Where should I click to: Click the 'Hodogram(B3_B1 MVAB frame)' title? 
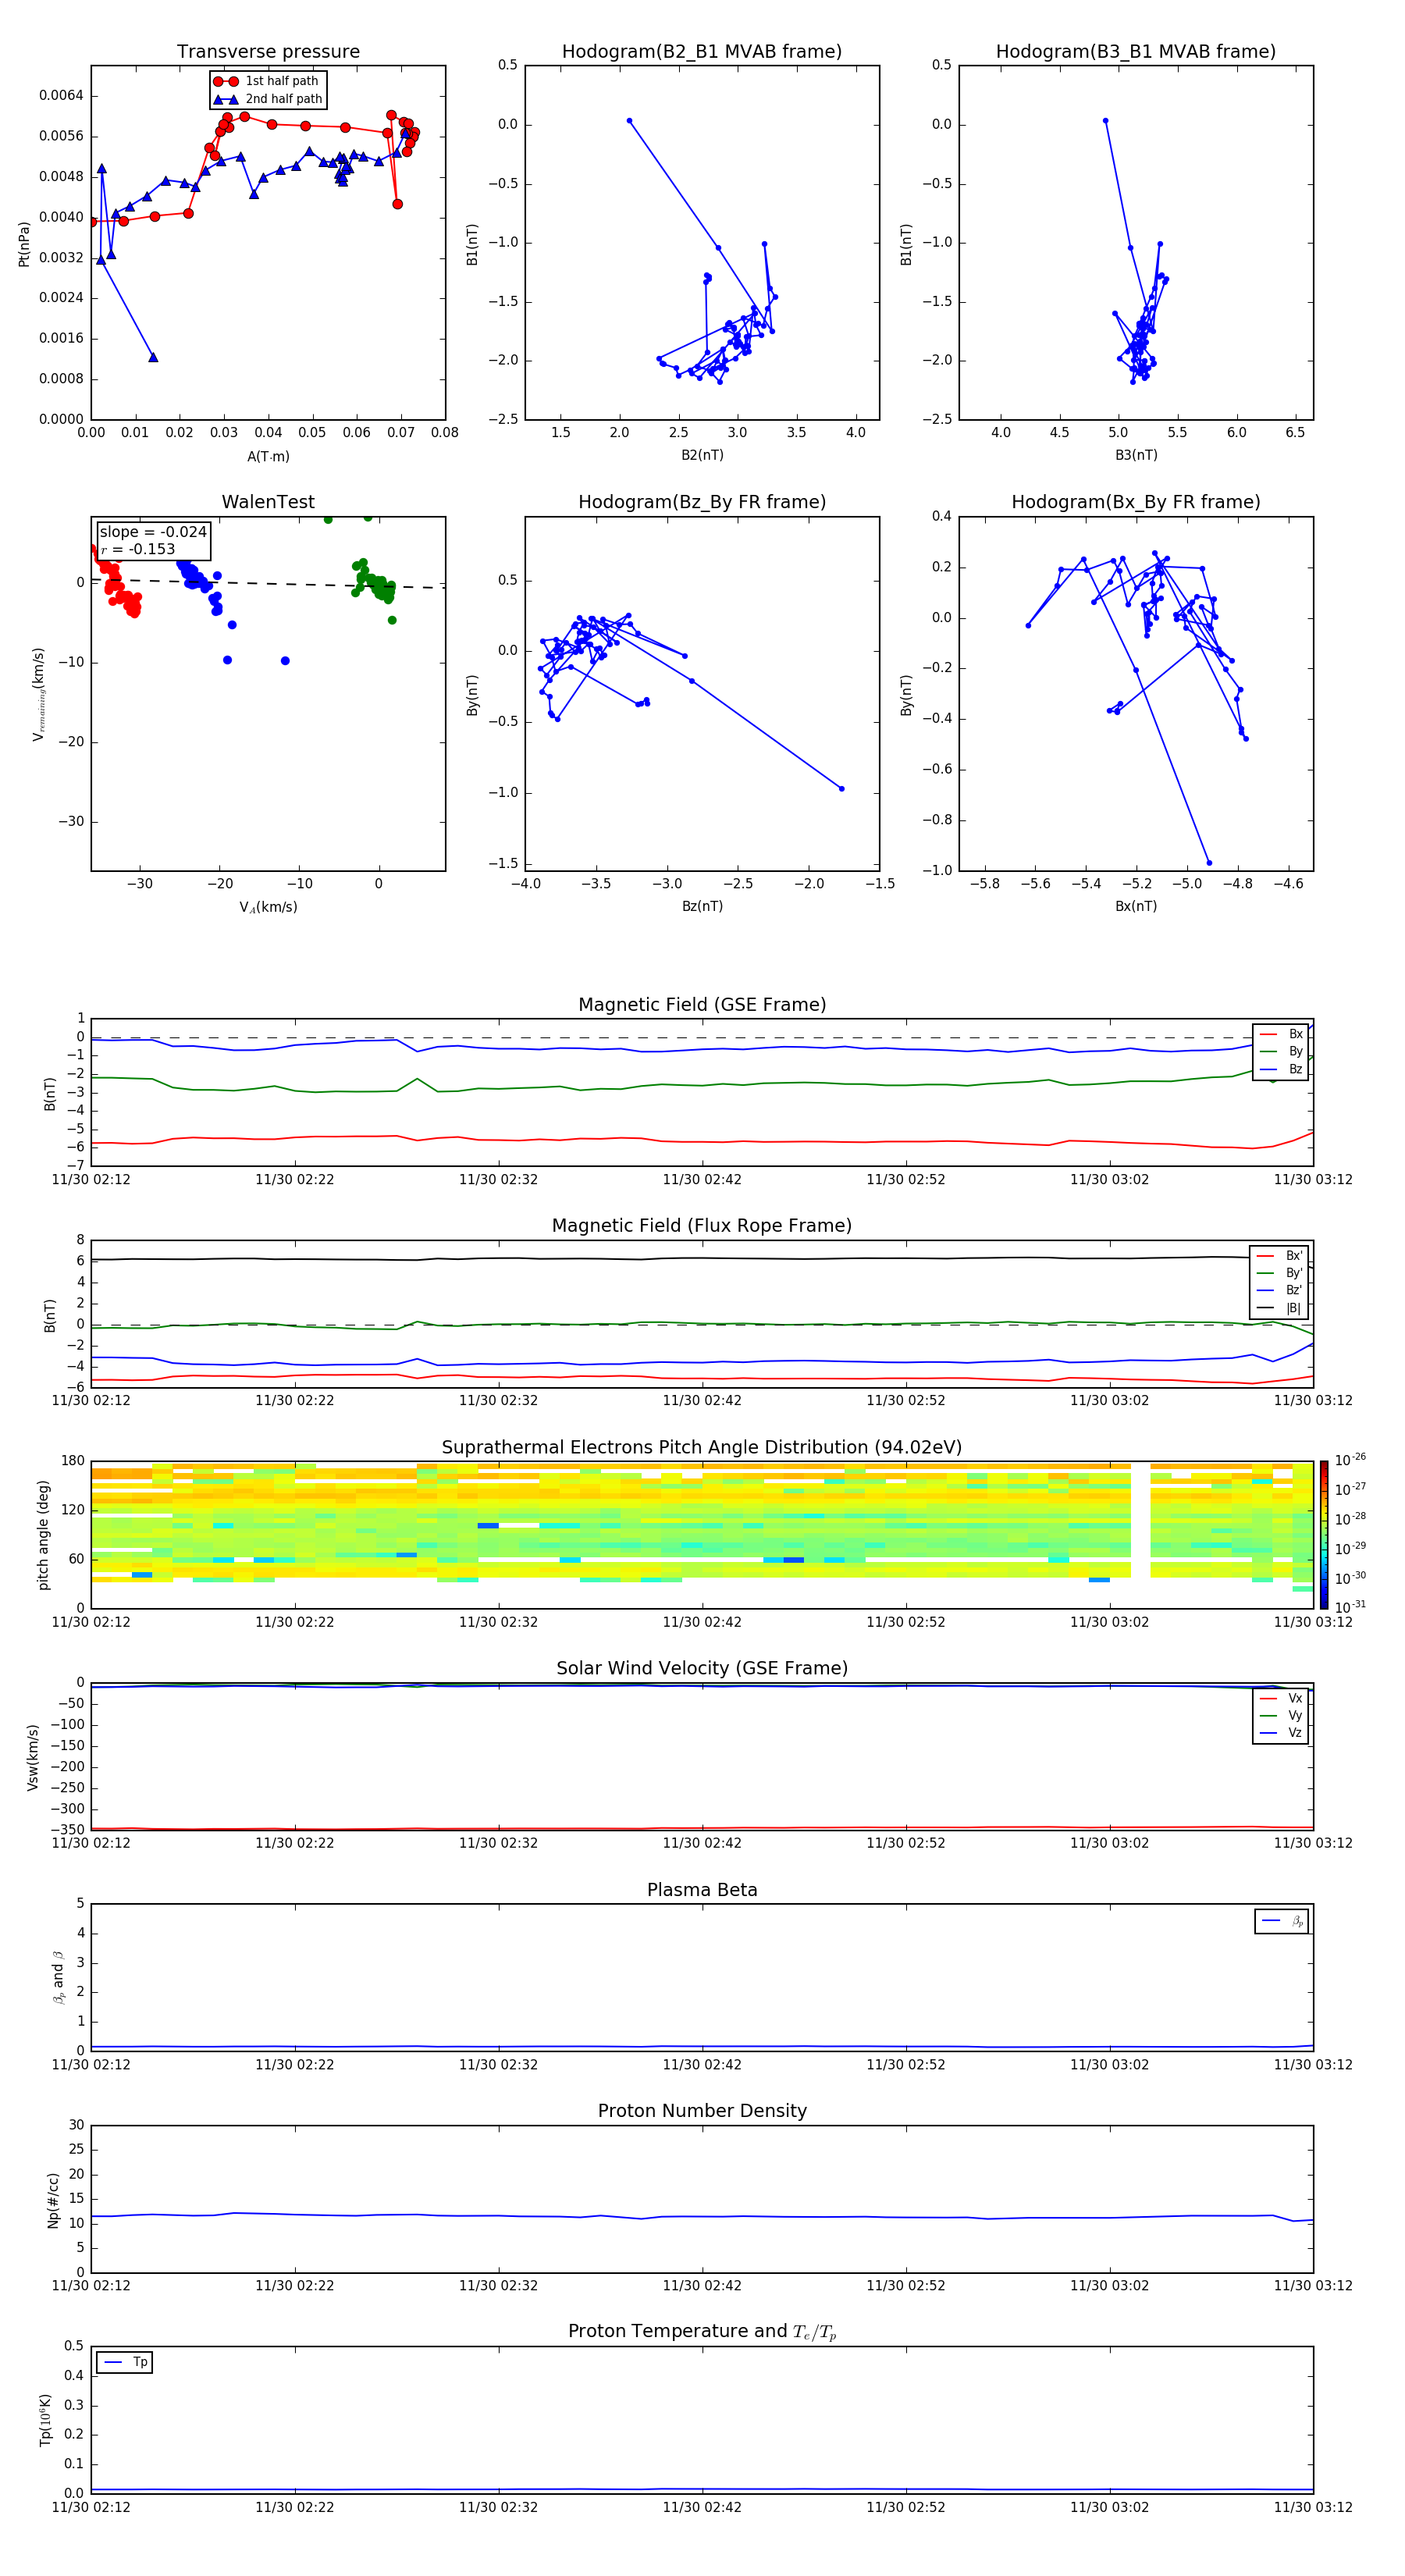pos(1136,51)
